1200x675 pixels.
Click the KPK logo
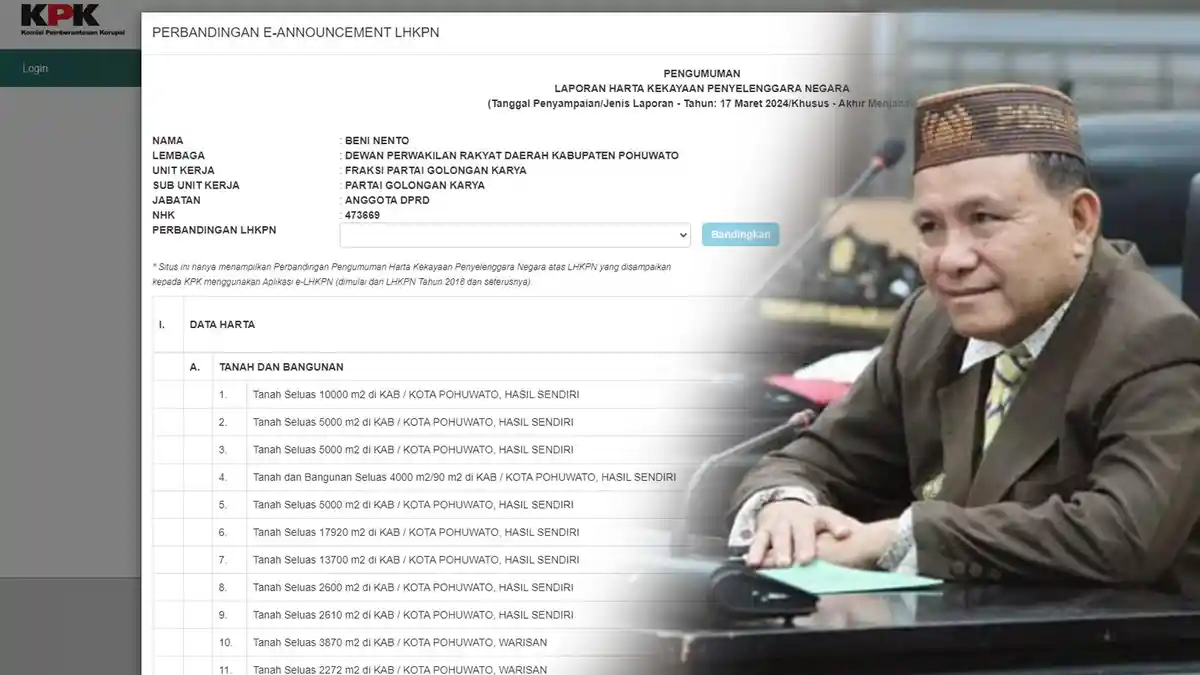click(x=60, y=20)
